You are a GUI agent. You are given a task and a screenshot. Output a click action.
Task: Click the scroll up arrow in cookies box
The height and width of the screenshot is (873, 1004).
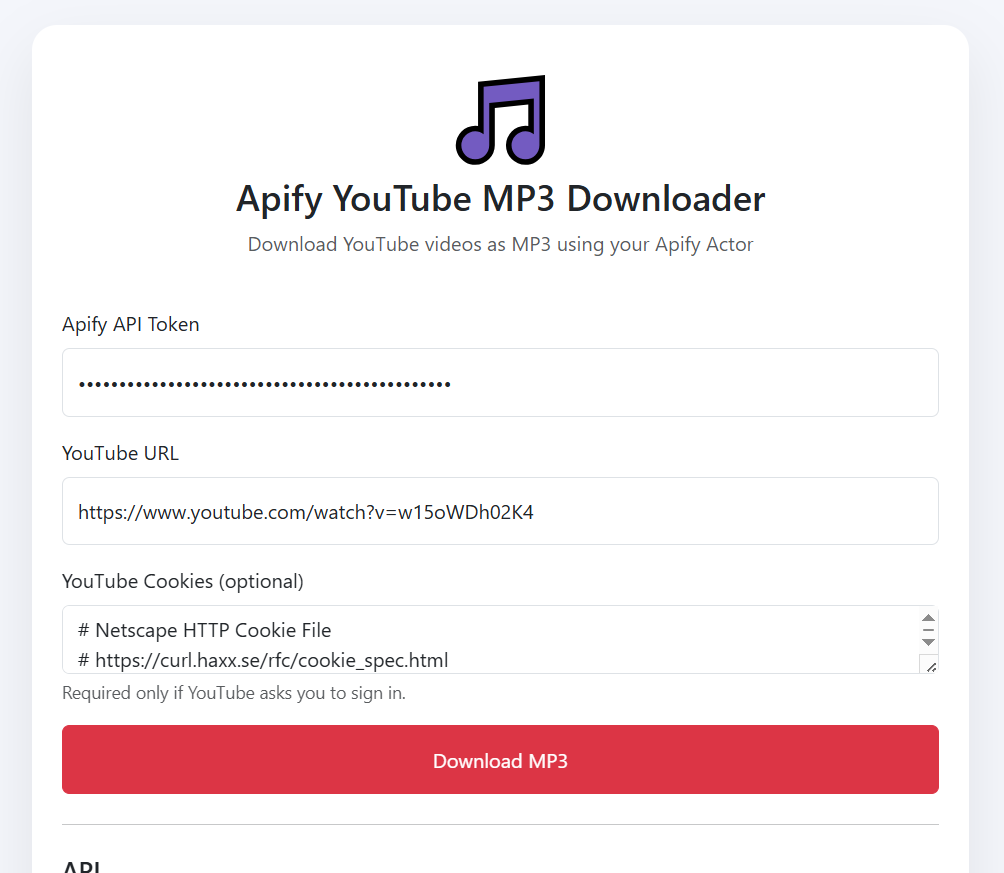(x=928, y=618)
